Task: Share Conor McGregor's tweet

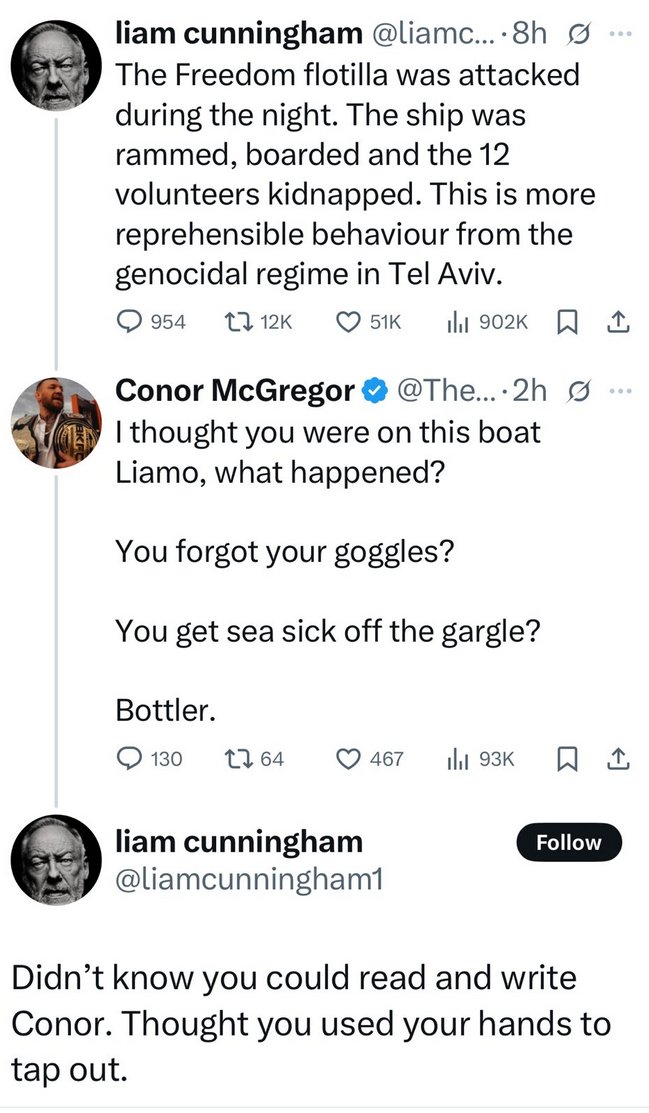Action: (x=619, y=759)
